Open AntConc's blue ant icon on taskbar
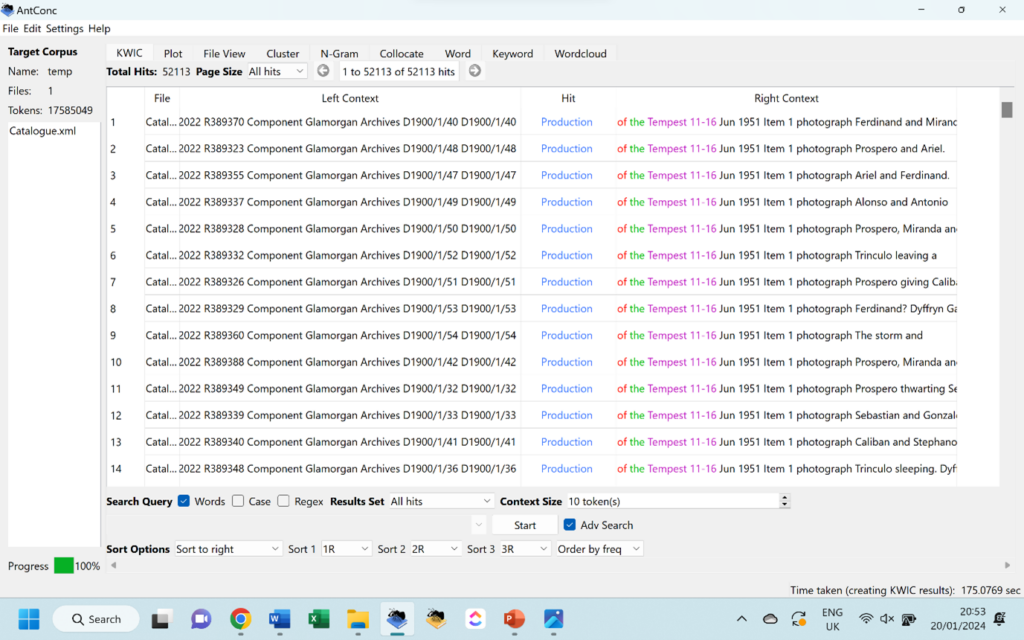Image resolution: width=1024 pixels, height=640 pixels. tap(397, 619)
